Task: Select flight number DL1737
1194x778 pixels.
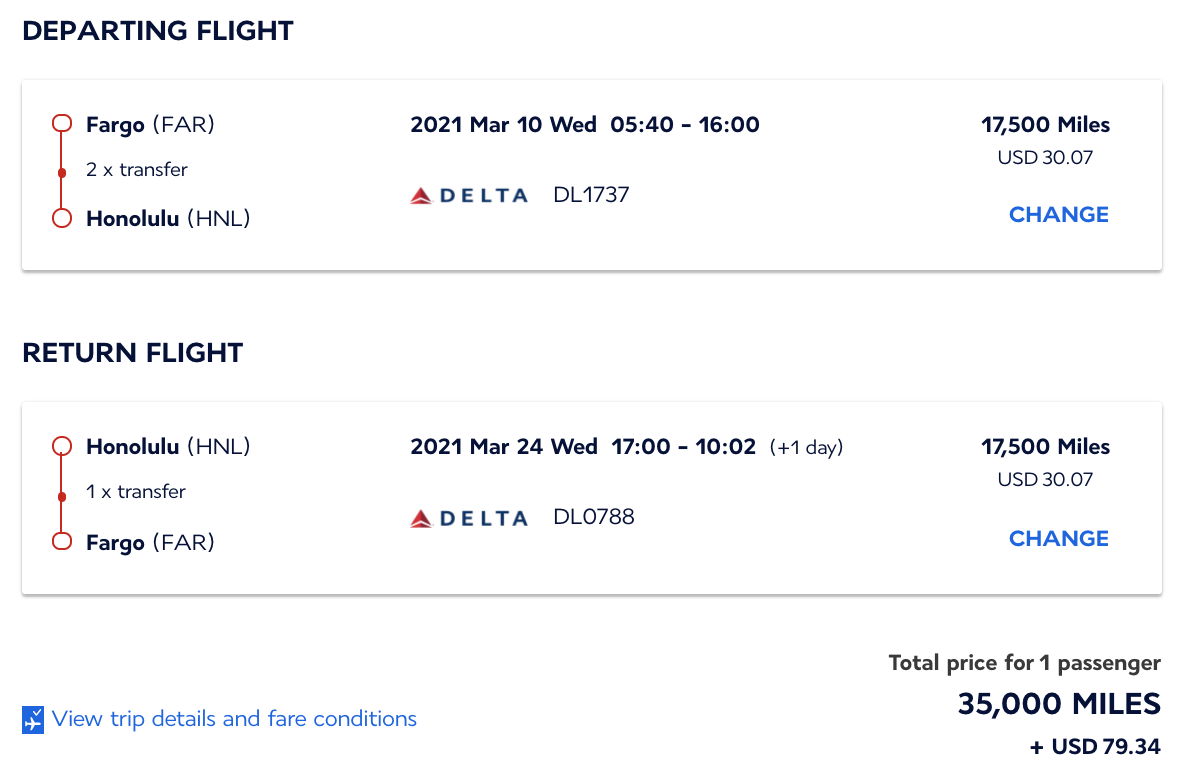Action: (591, 194)
